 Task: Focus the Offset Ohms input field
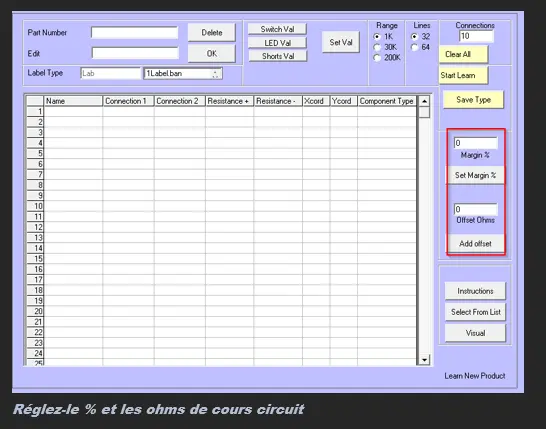click(476, 209)
